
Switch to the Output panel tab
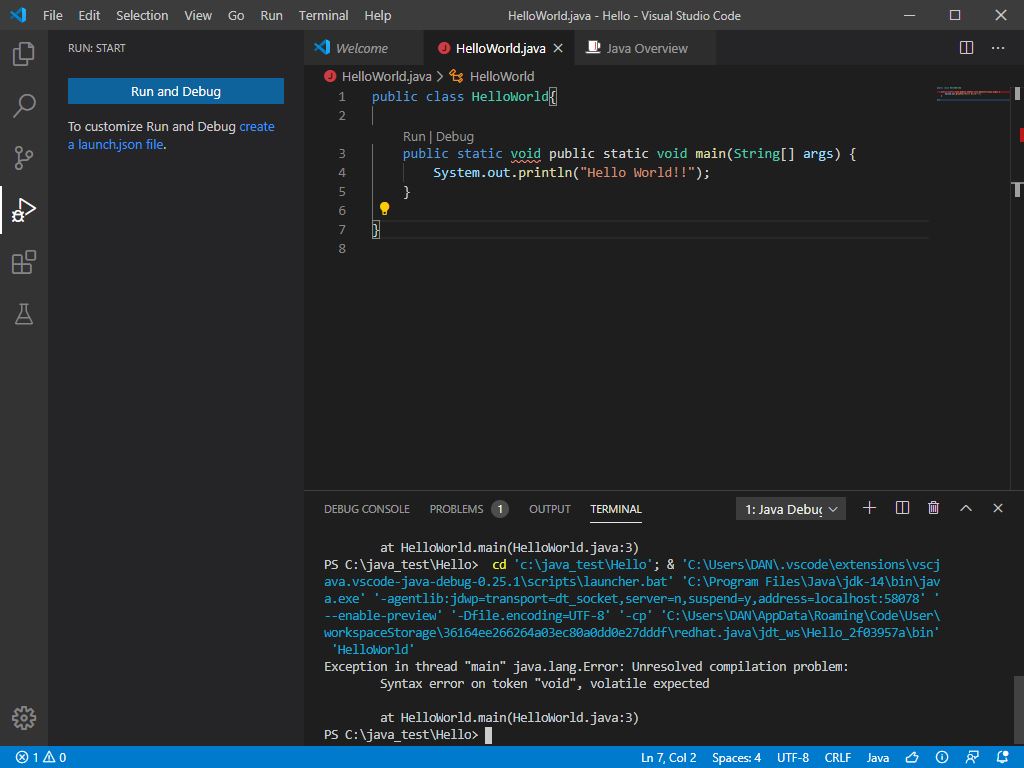click(x=549, y=509)
